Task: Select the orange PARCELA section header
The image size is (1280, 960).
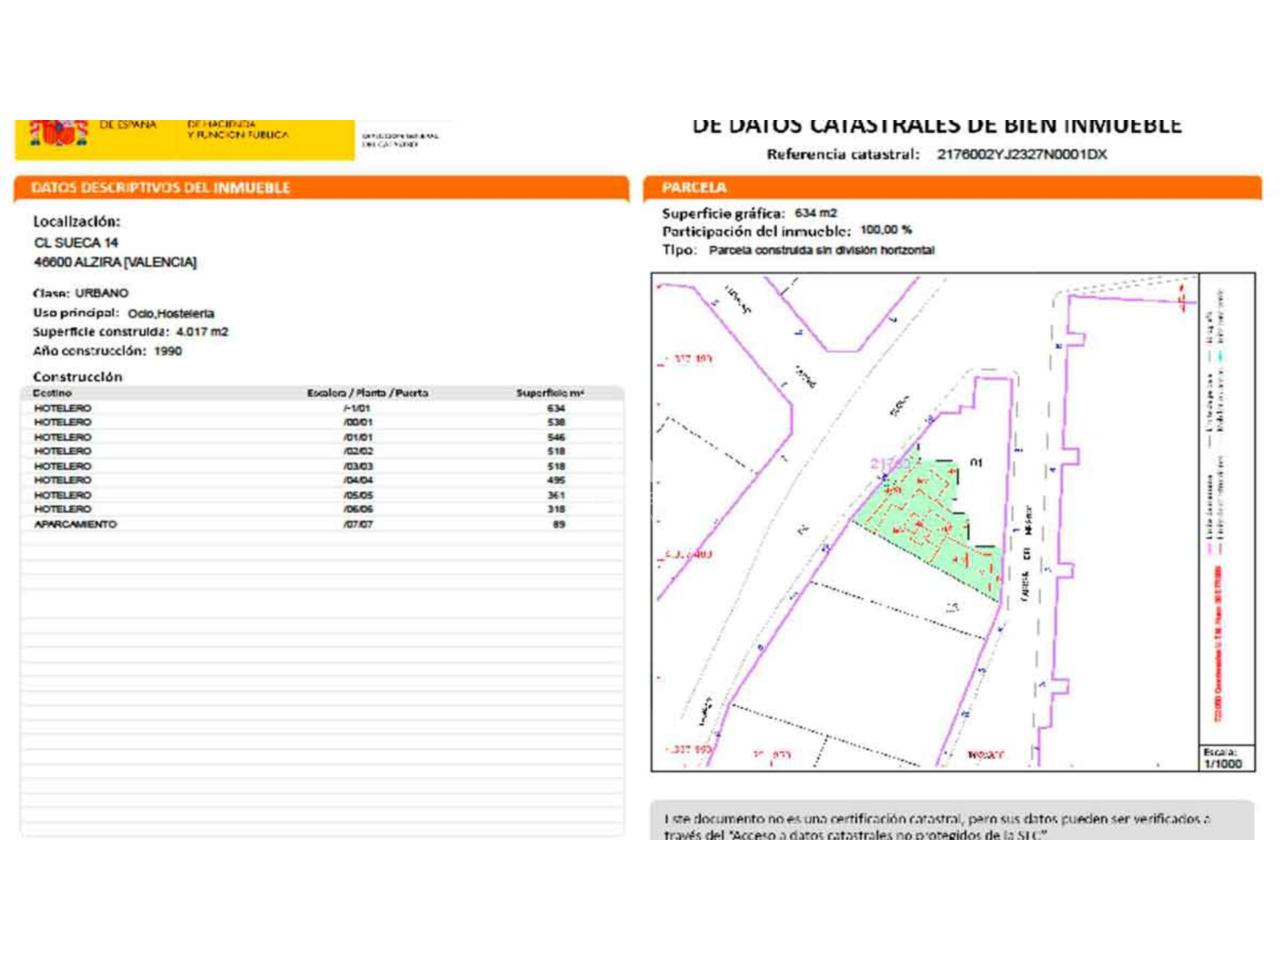Action: (x=694, y=188)
